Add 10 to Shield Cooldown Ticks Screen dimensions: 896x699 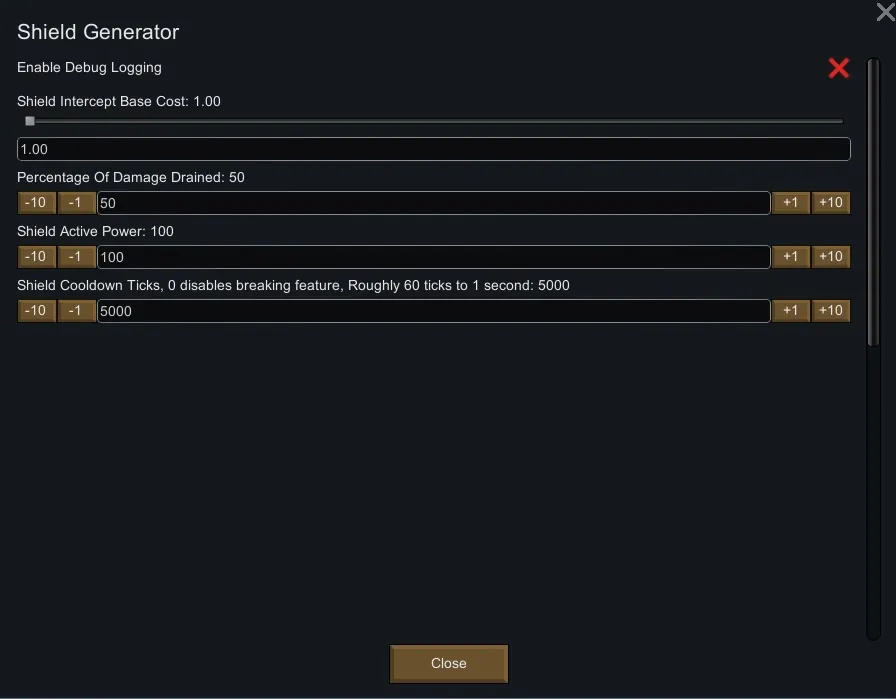pyautogui.click(x=830, y=311)
